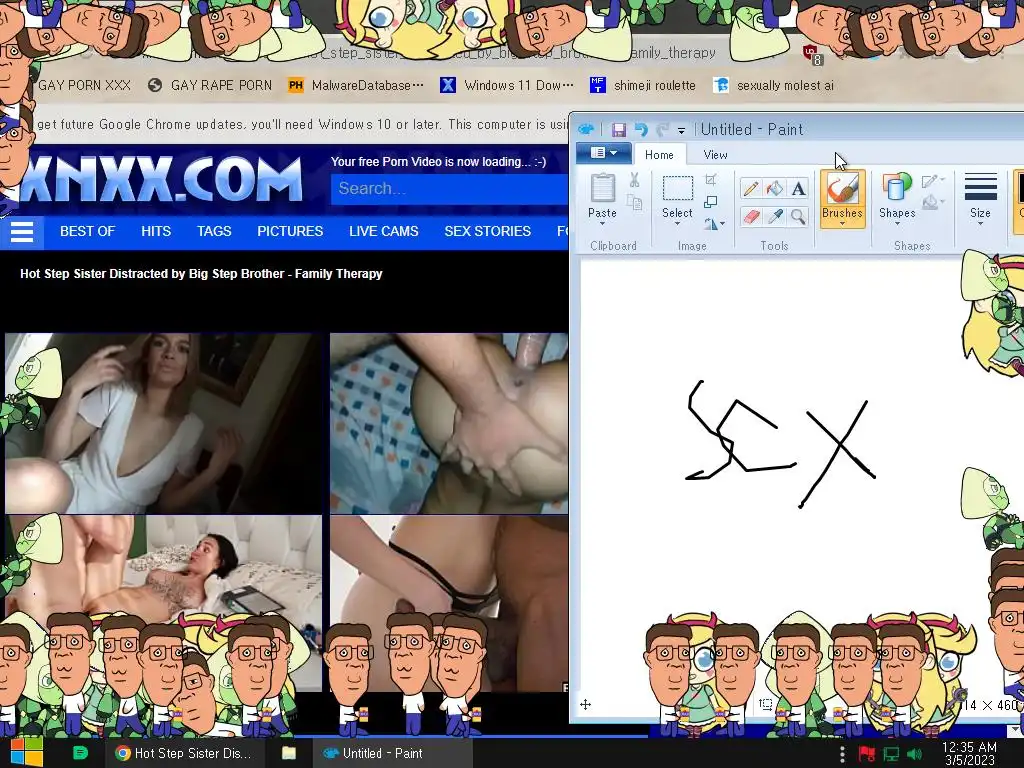Click the red flag tray icon

point(867,754)
